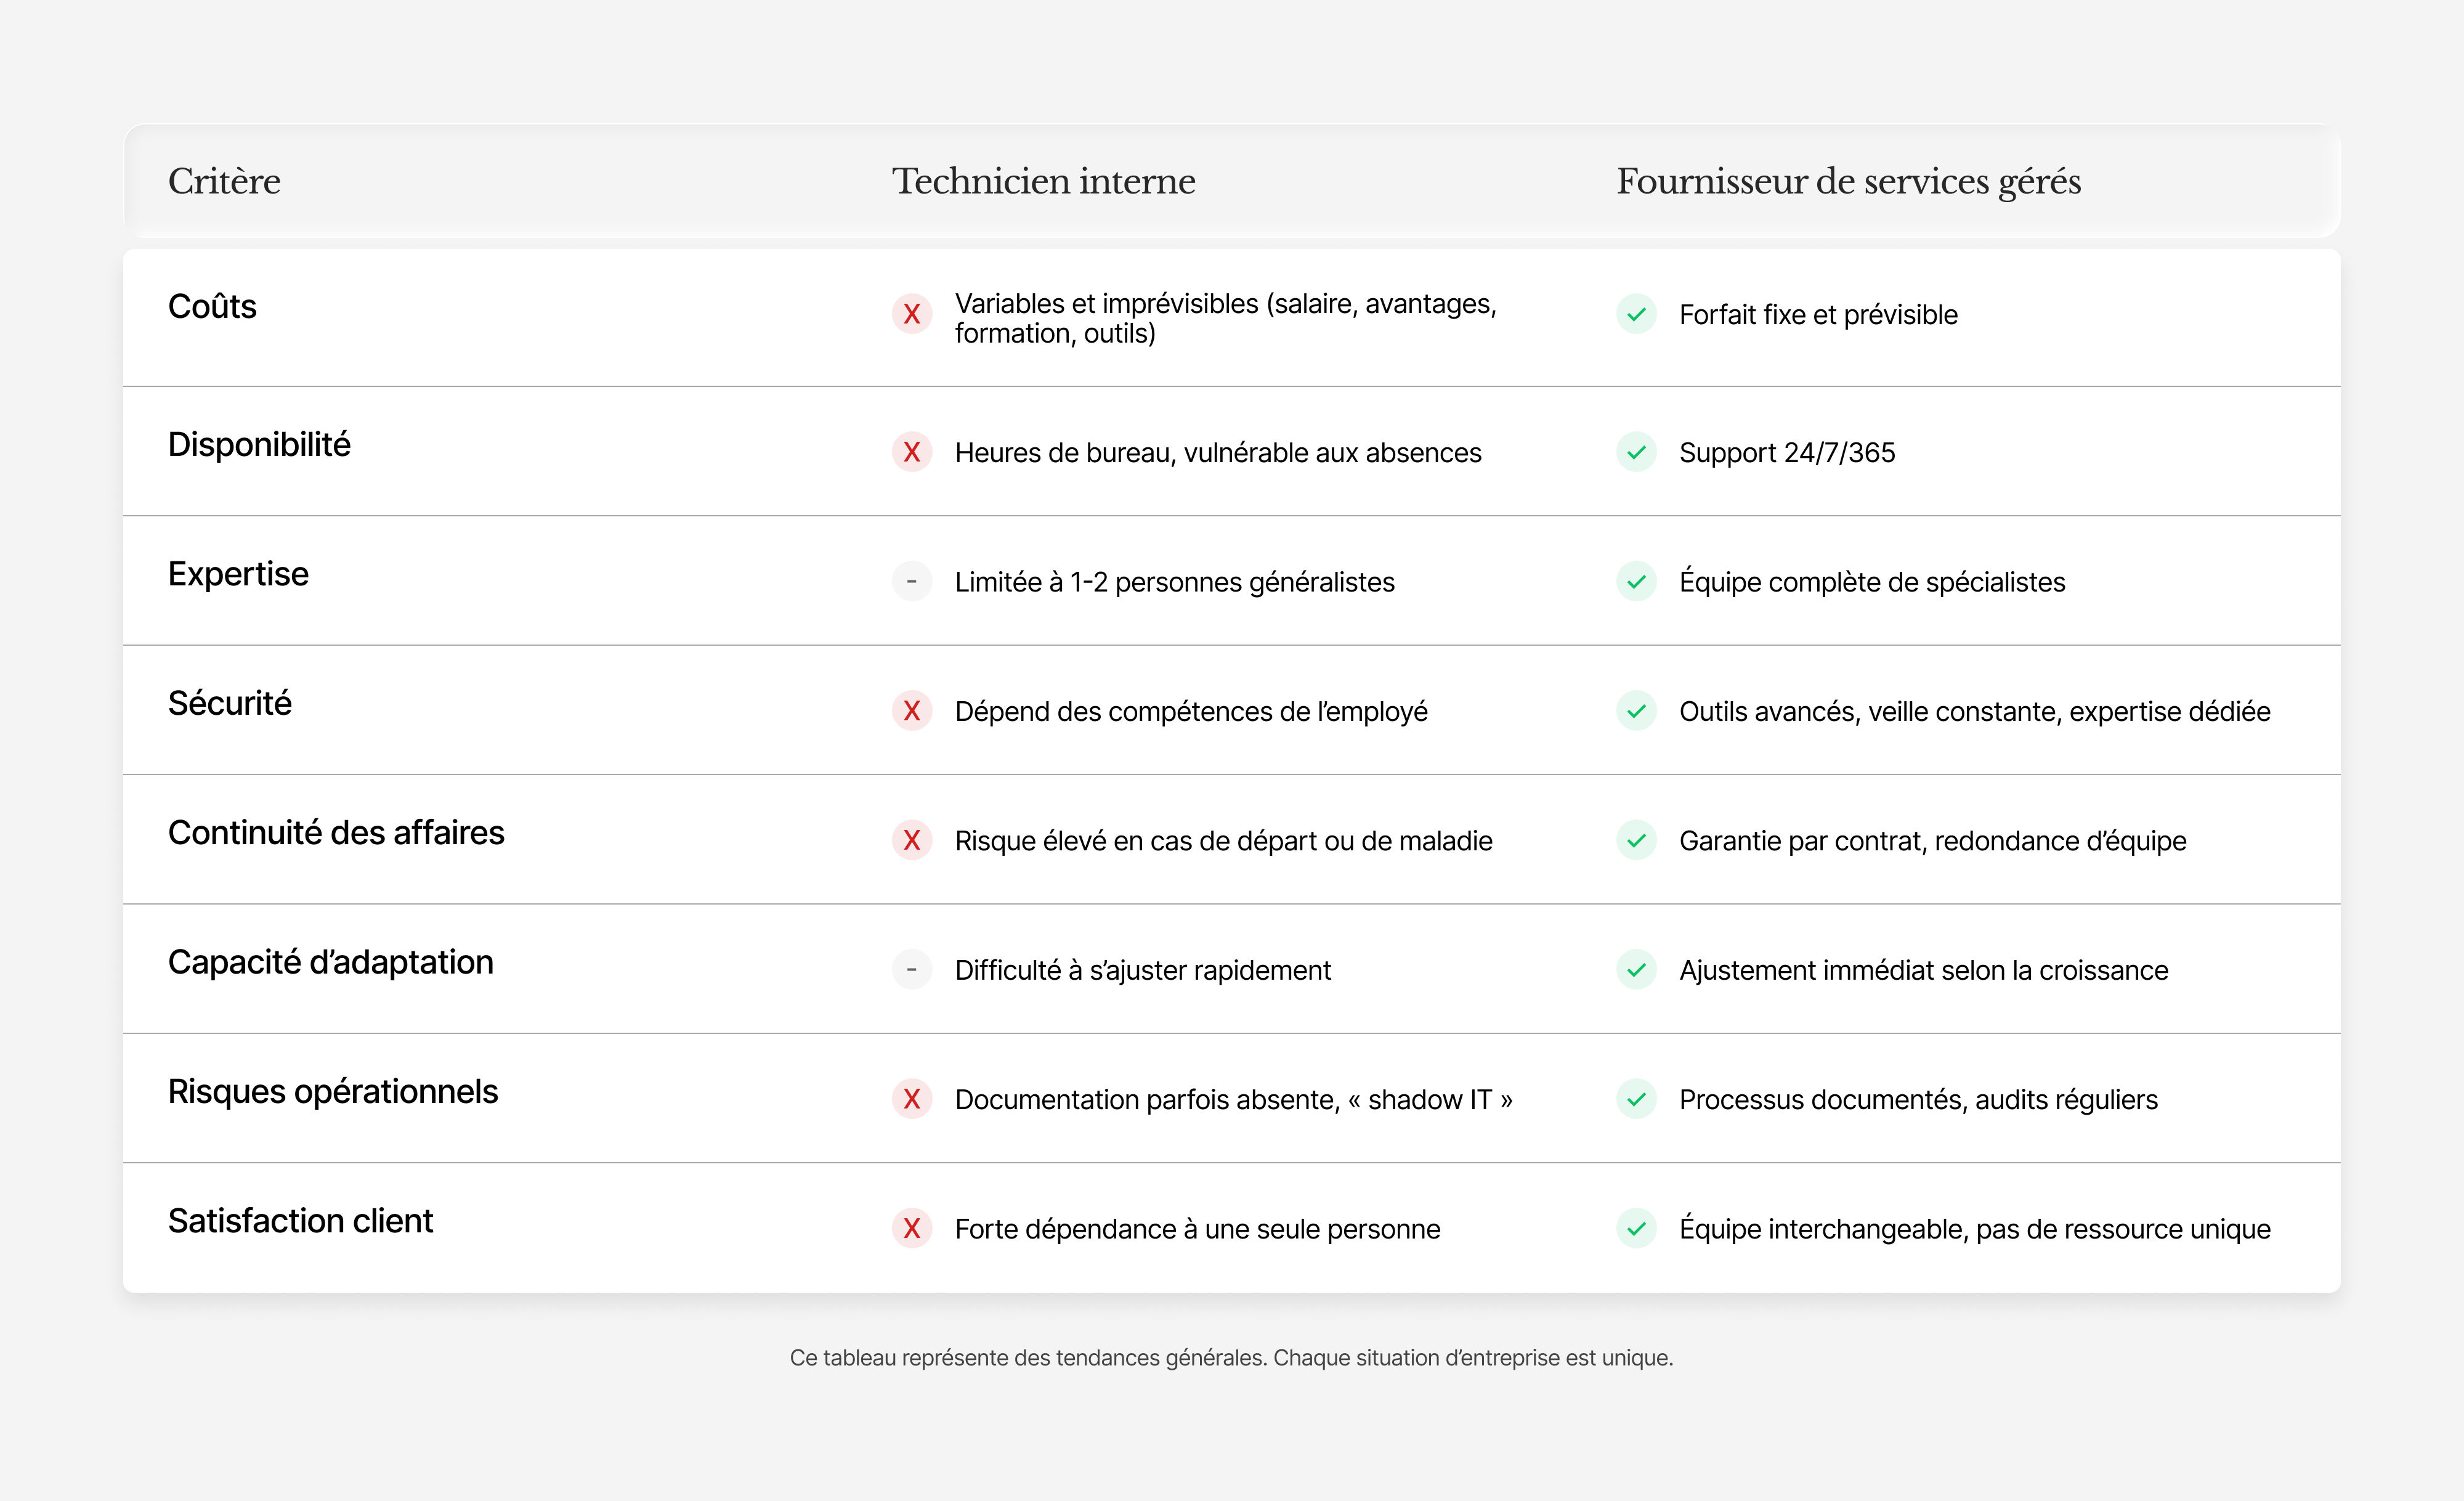Click the red X badge beside Forte dépendance

pyautogui.click(x=911, y=1229)
